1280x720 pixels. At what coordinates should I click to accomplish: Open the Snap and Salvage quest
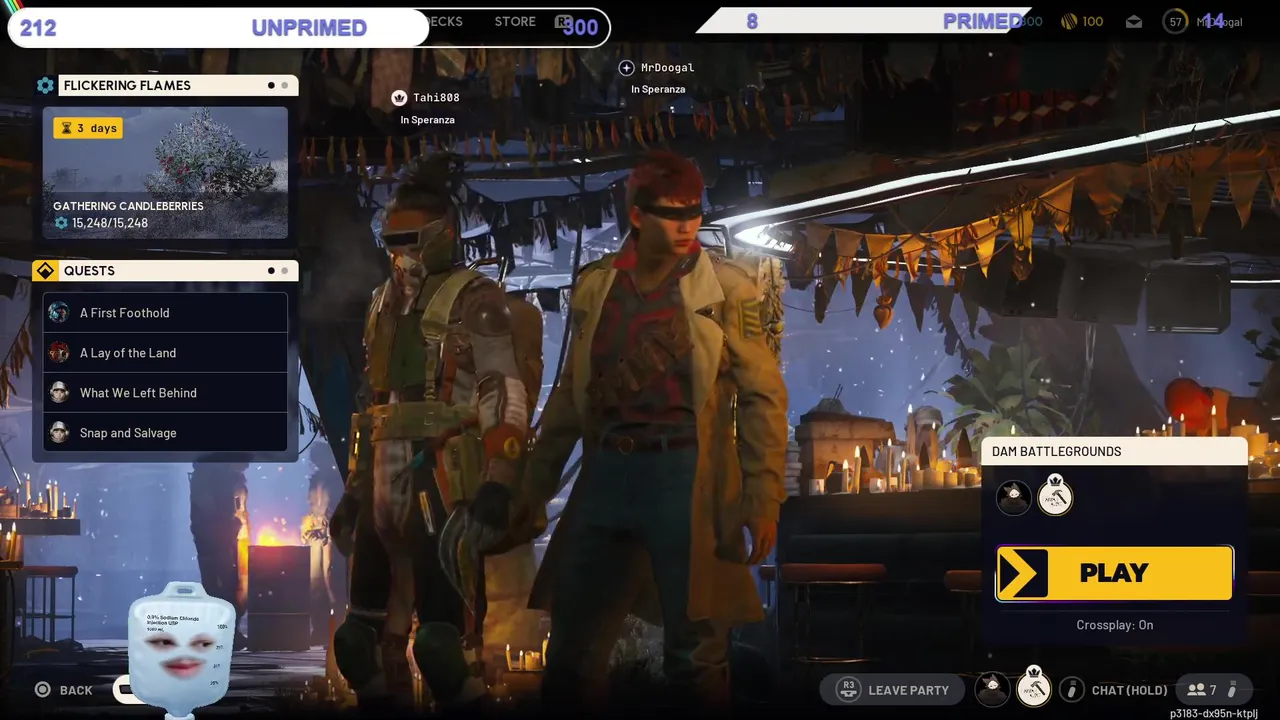pos(165,433)
